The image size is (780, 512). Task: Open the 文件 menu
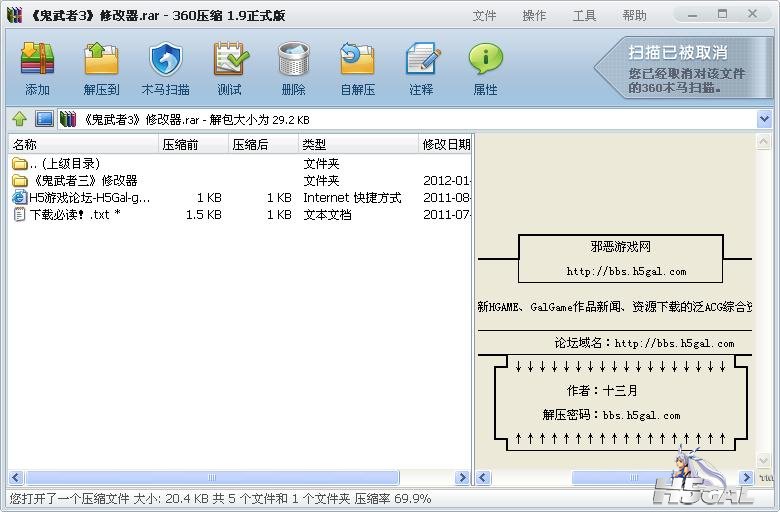pos(485,15)
